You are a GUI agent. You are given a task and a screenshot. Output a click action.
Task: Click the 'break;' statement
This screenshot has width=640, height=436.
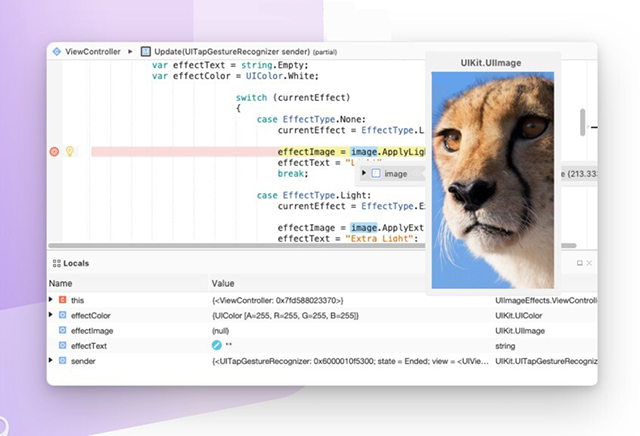click(x=293, y=174)
